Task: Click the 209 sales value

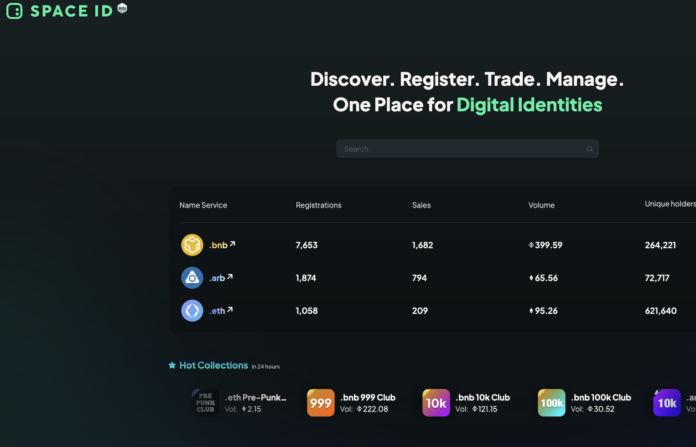Action: (420, 311)
